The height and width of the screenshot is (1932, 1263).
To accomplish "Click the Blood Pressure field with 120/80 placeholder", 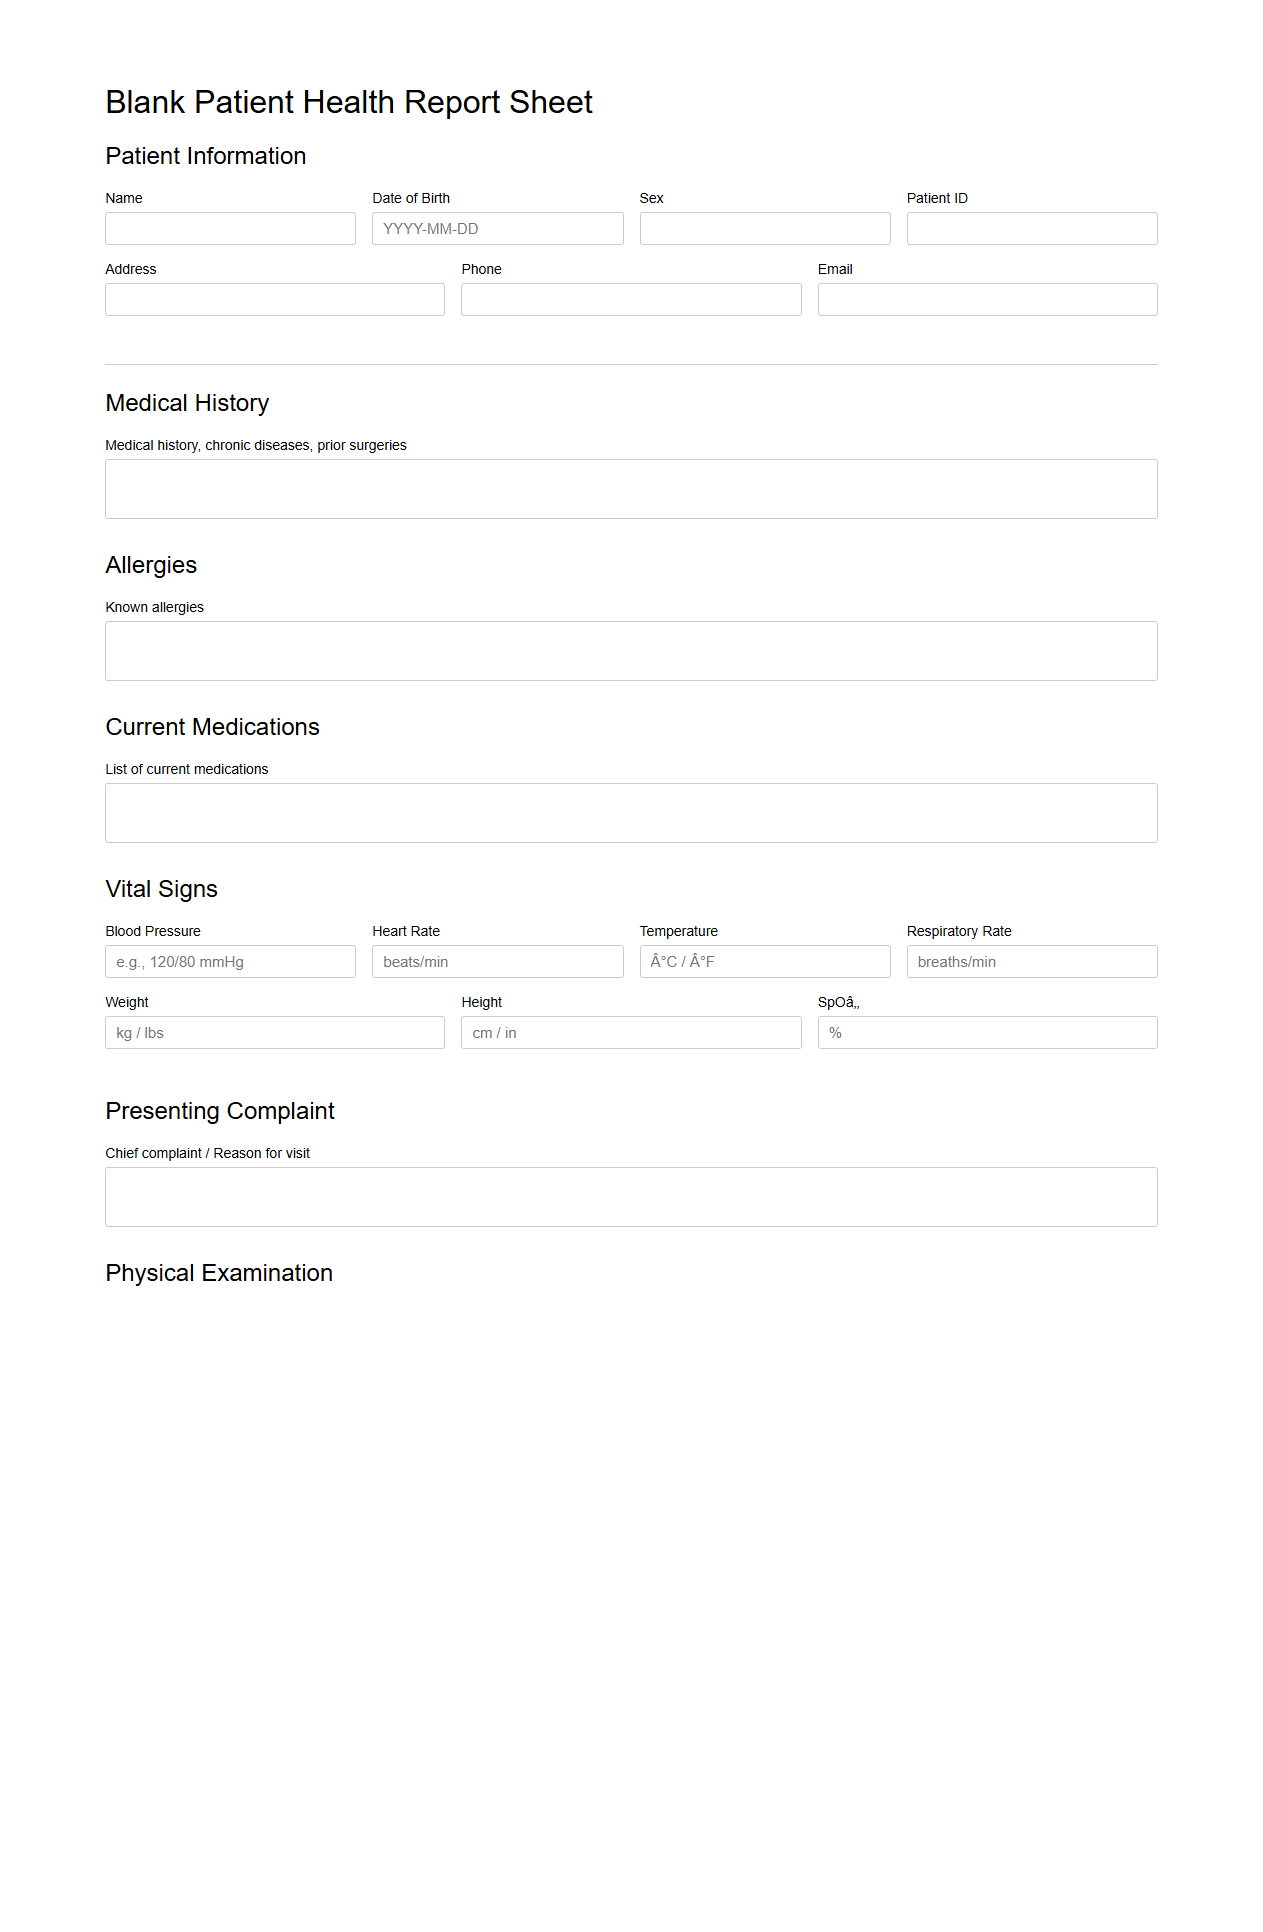I will (229, 961).
